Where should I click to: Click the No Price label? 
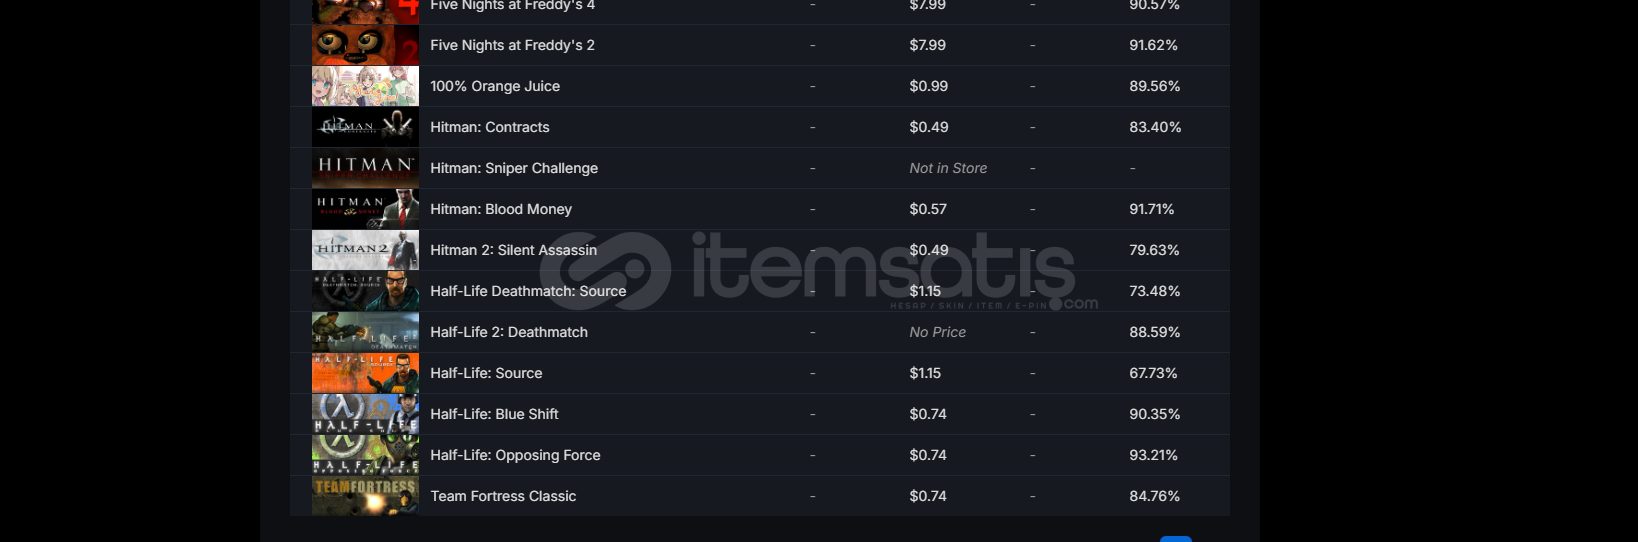[938, 332]
